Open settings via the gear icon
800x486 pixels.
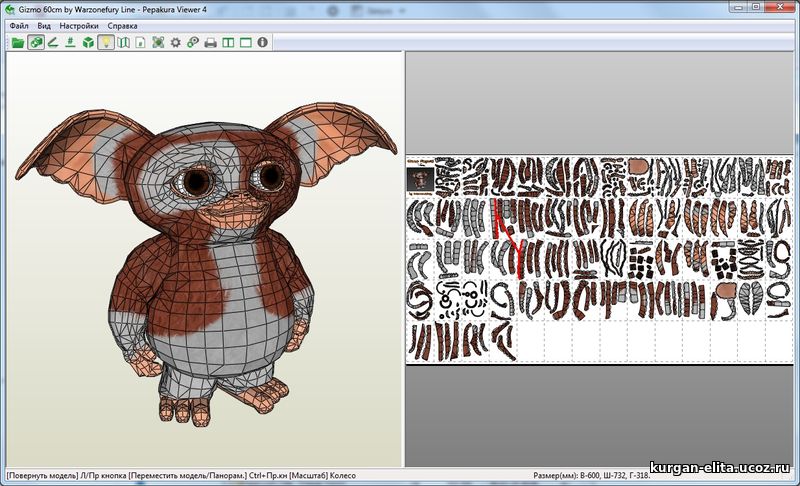pyautogui.click(x=176, y=42)
